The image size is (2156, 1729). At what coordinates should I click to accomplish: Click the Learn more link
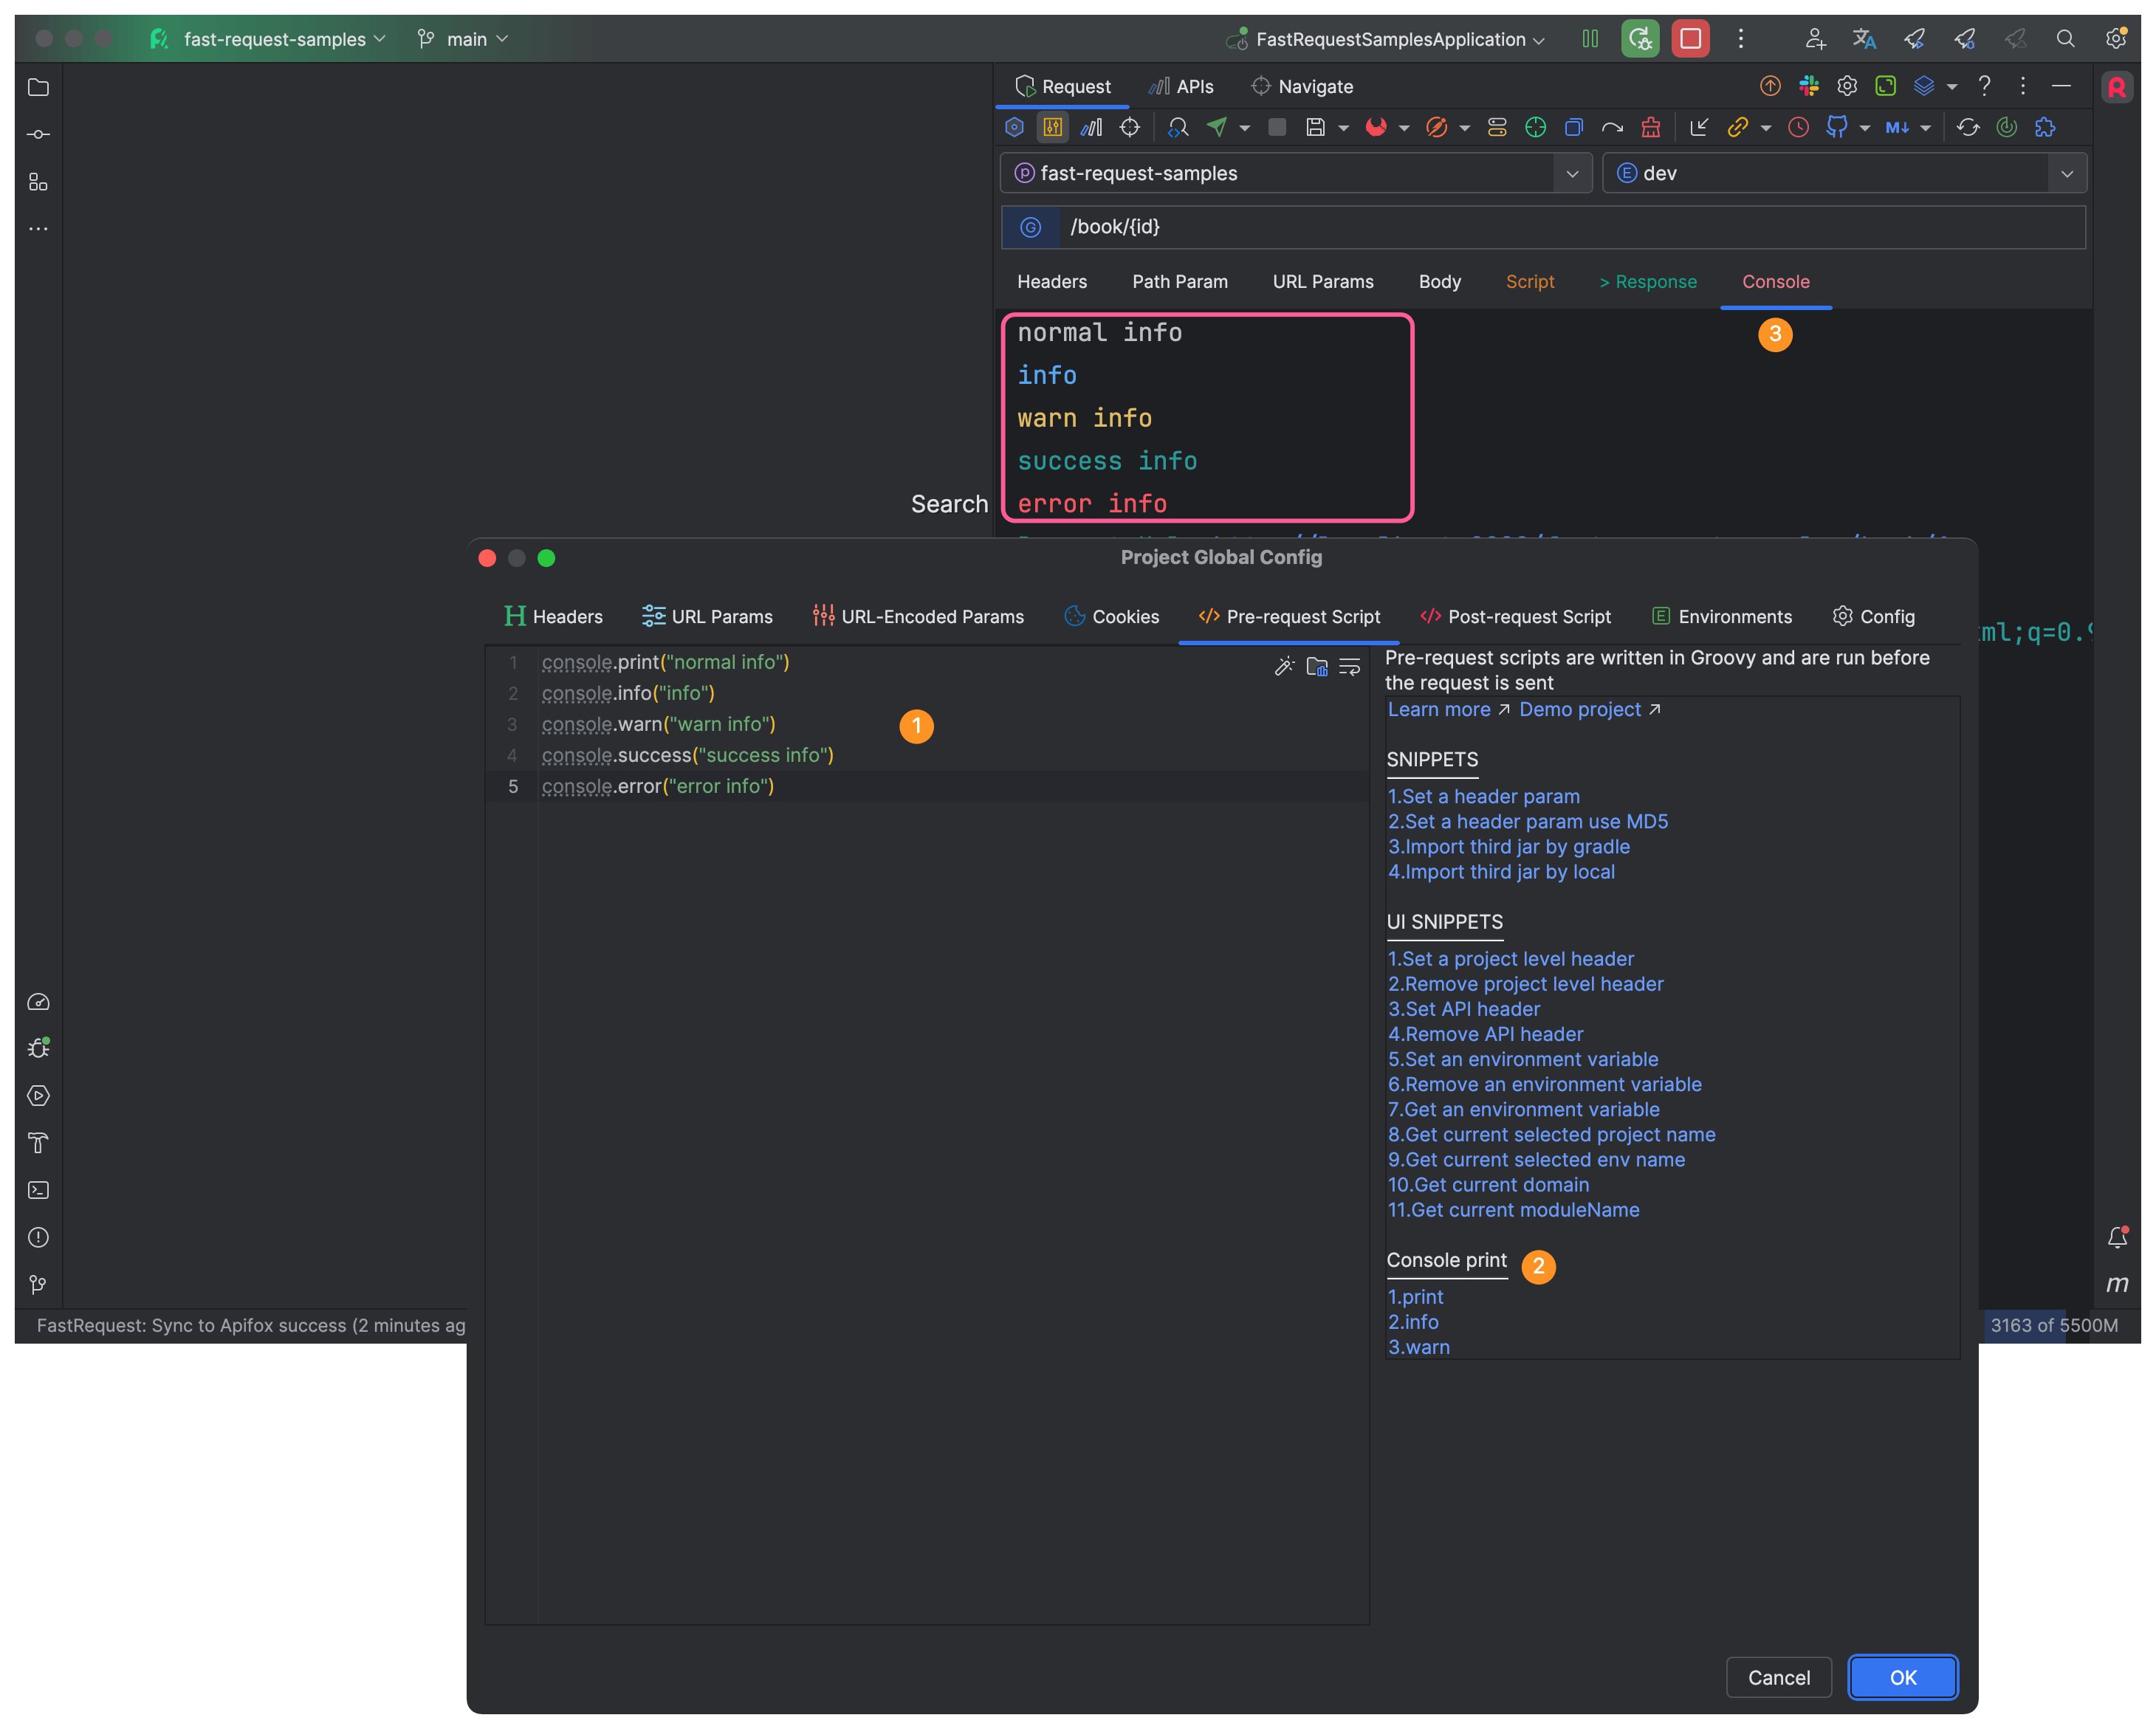[1438, 709]
